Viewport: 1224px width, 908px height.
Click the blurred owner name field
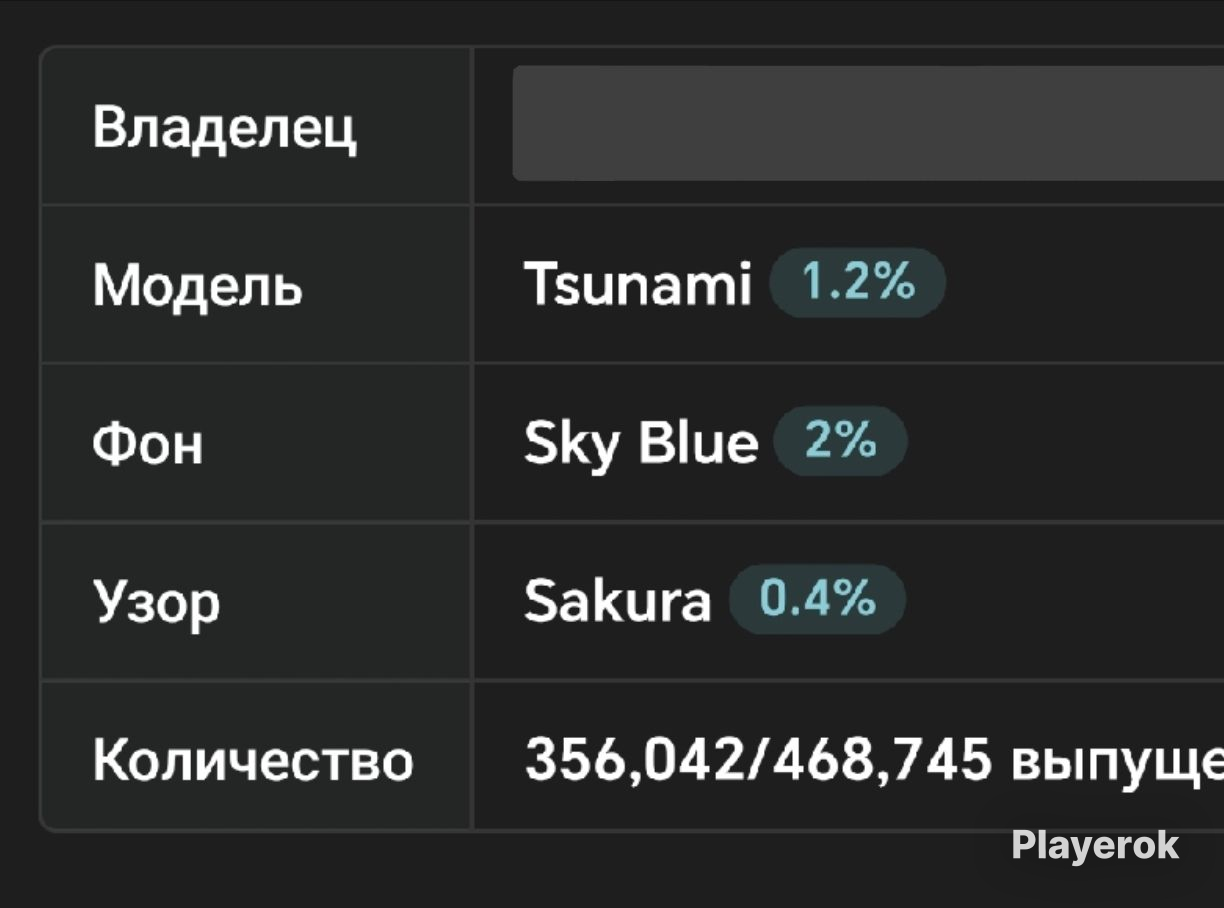click(868, 123)
